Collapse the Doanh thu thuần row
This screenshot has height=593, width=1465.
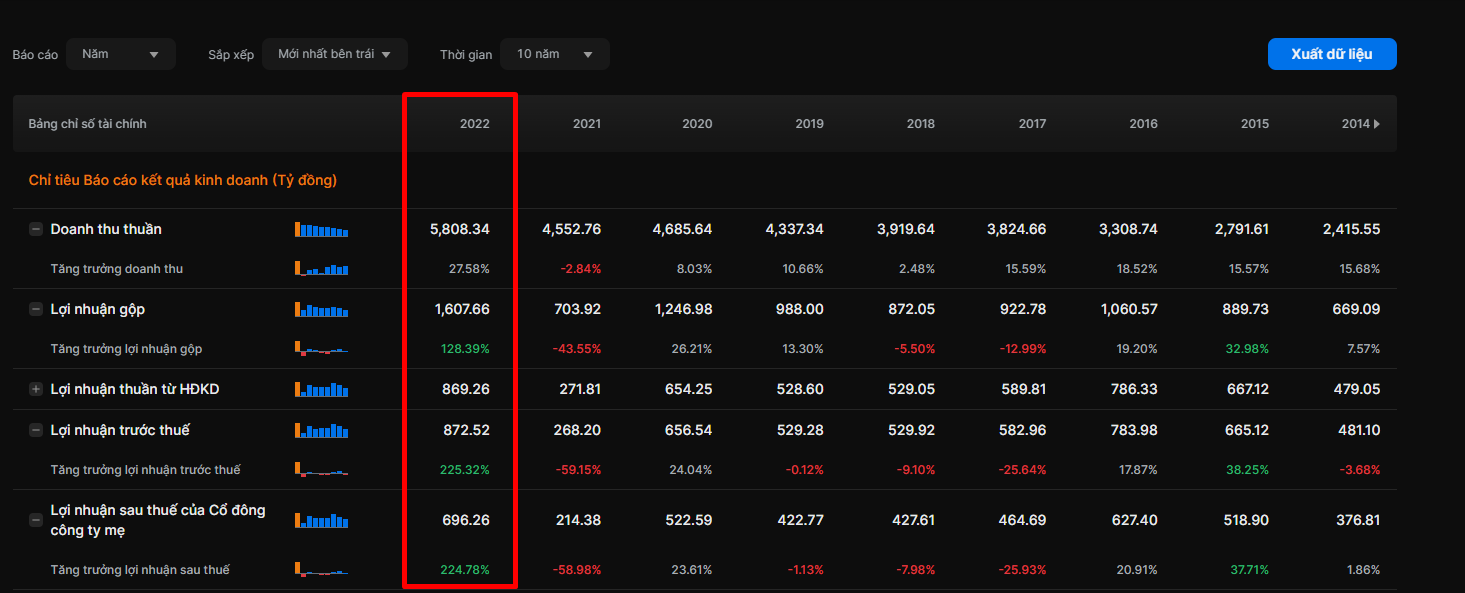(x=36, y=229)
